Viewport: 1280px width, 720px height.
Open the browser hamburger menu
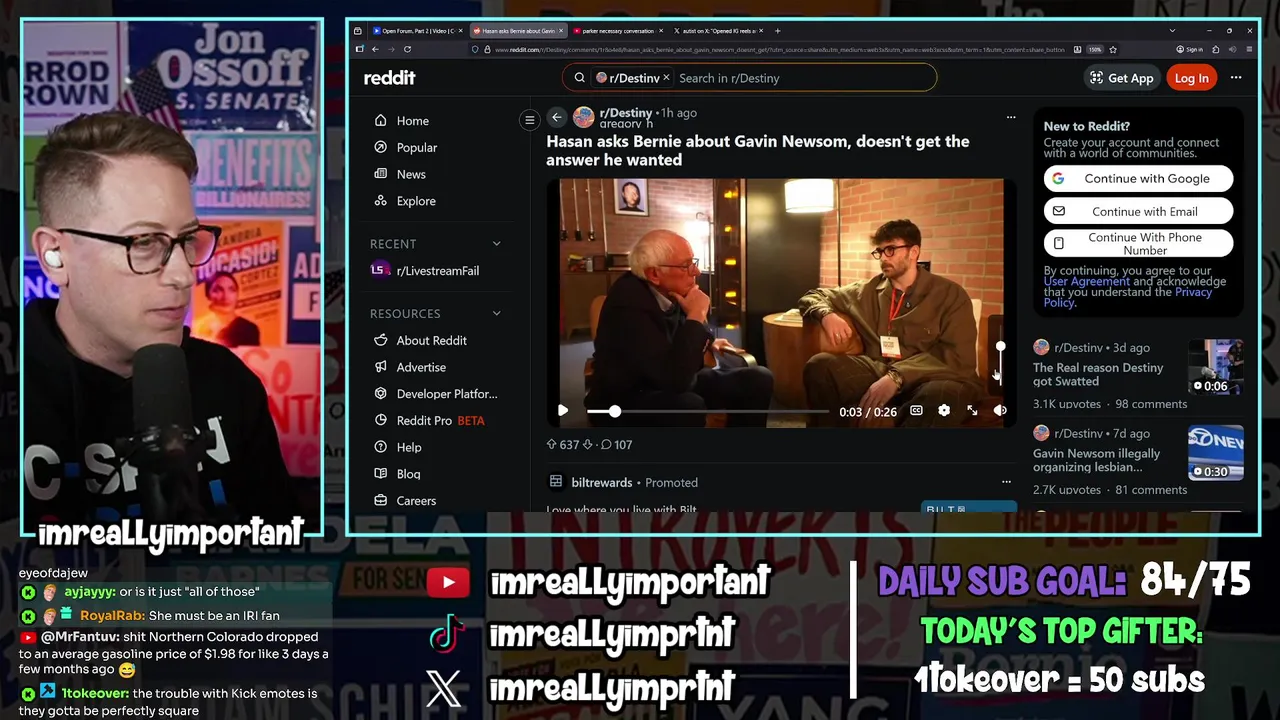(x=1249, y=49)
